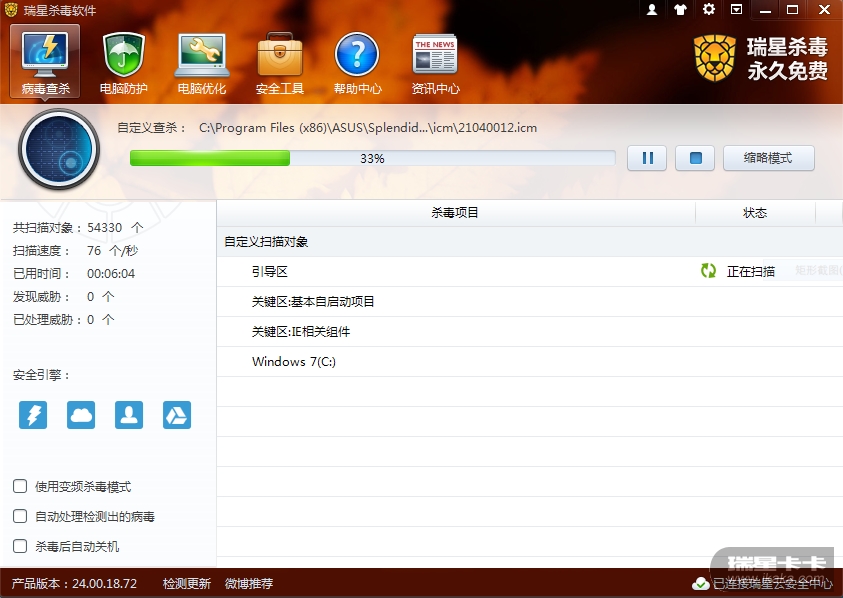Click the 扫描速度 76 个/秒 value
Image resolution: width=843 pixels, height=598 pixels.
112,251
